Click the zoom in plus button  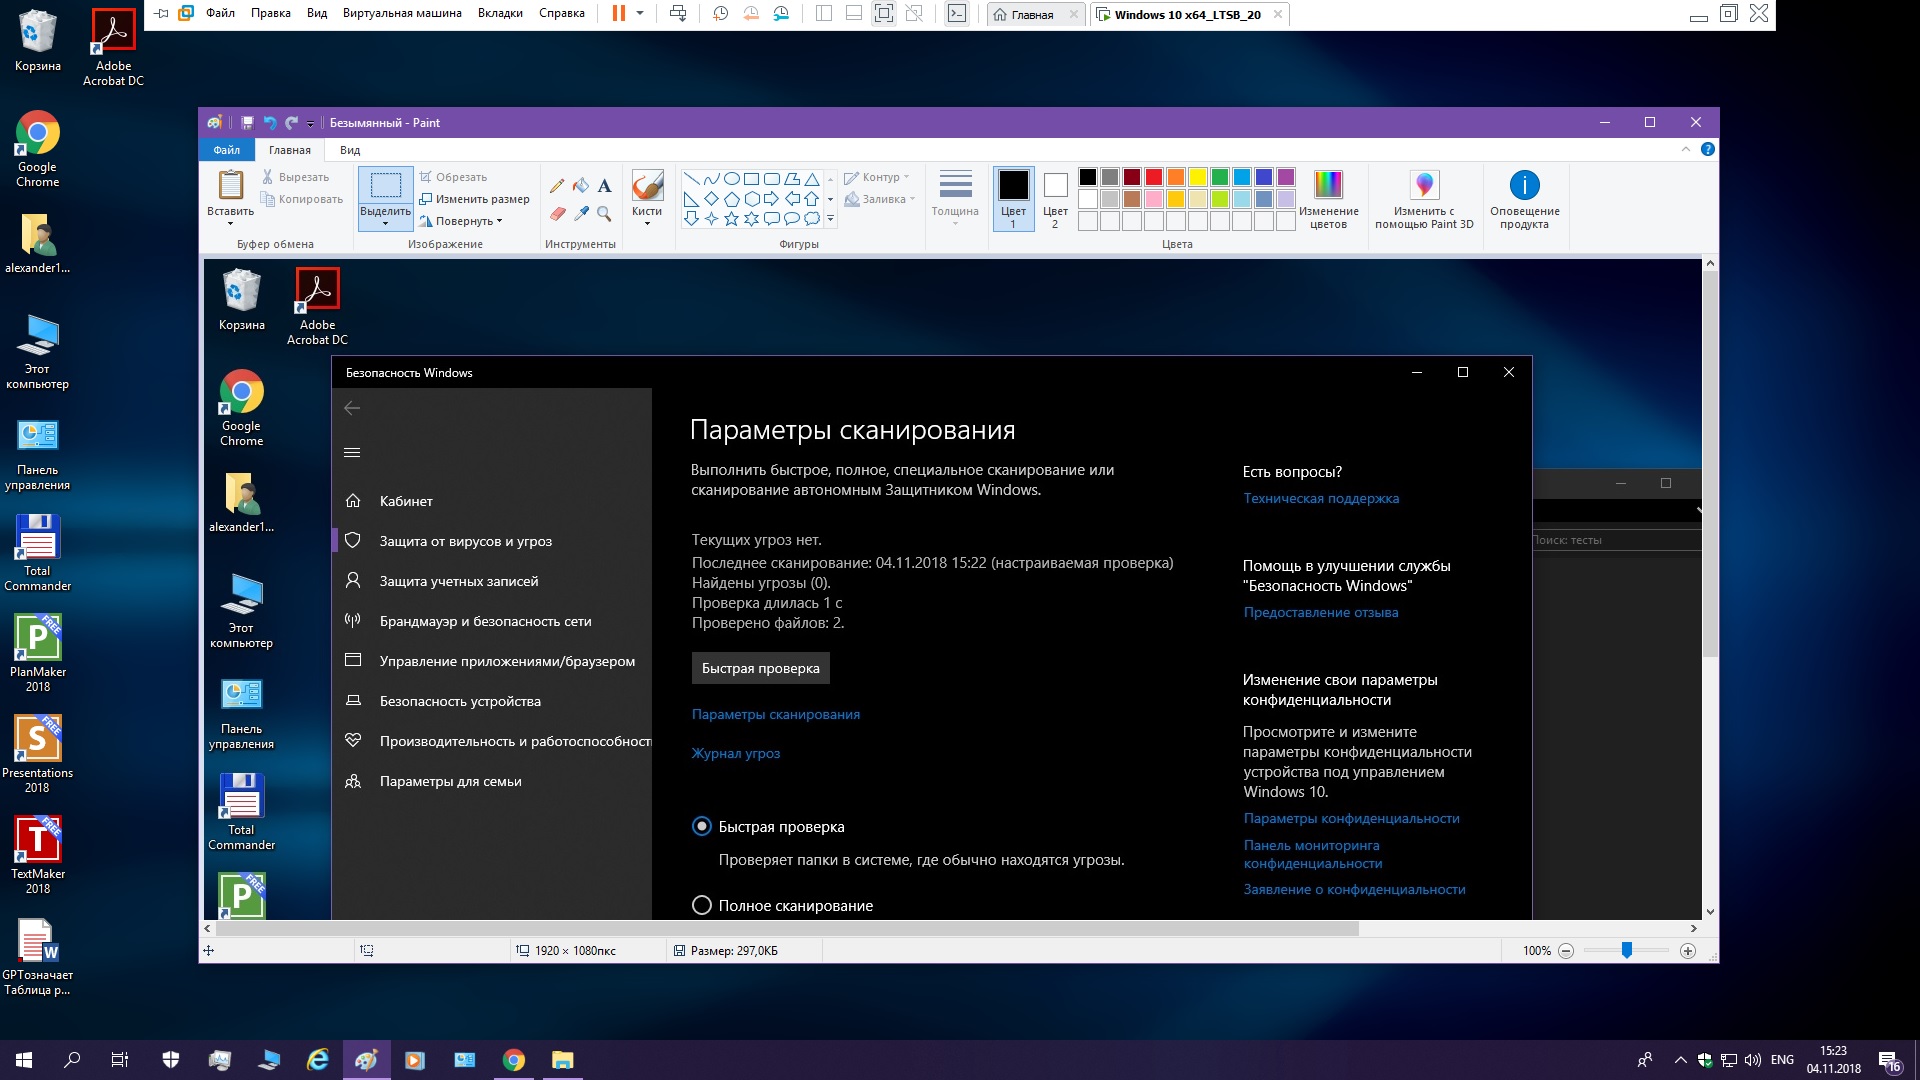[1688, 951]
